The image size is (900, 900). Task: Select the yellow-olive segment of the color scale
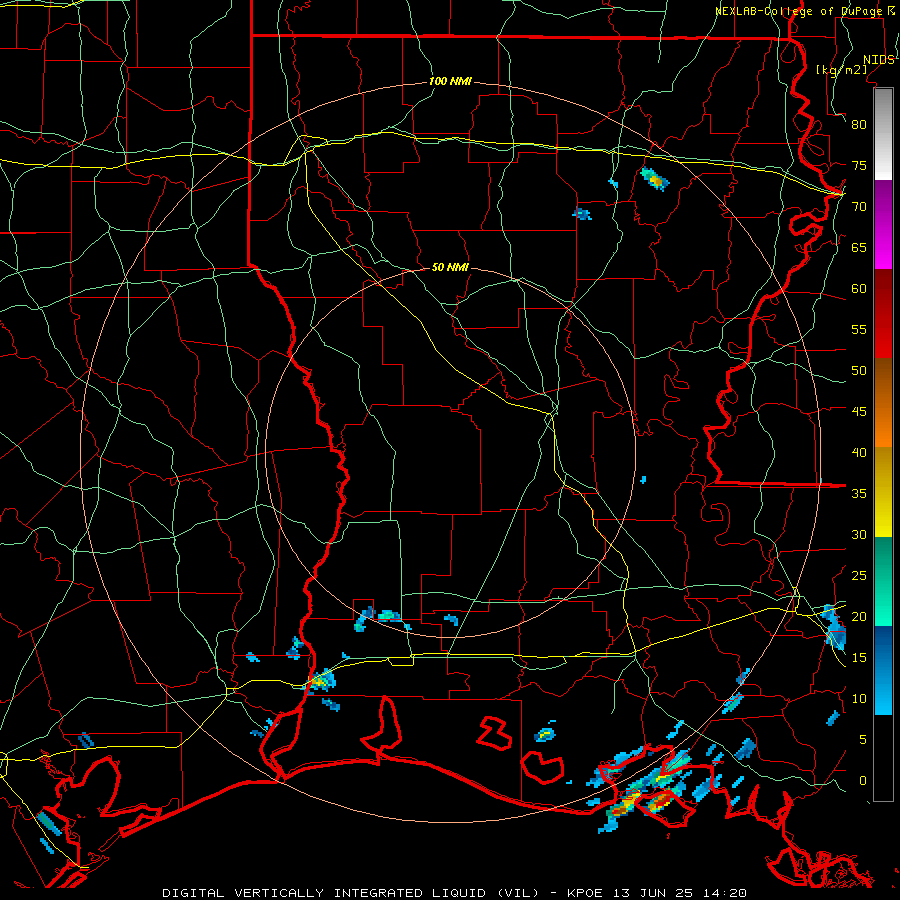point(883,492)
